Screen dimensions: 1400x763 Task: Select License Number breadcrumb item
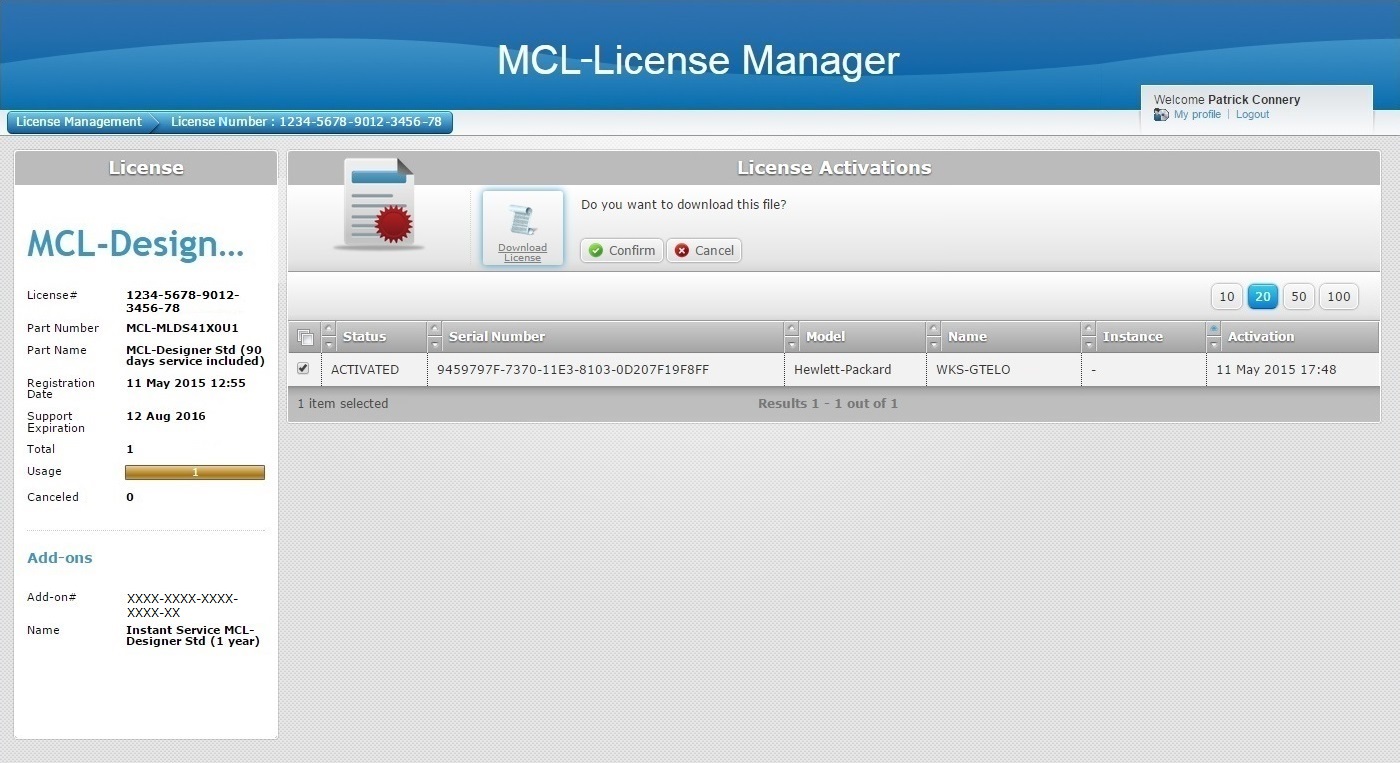point(306,122)
